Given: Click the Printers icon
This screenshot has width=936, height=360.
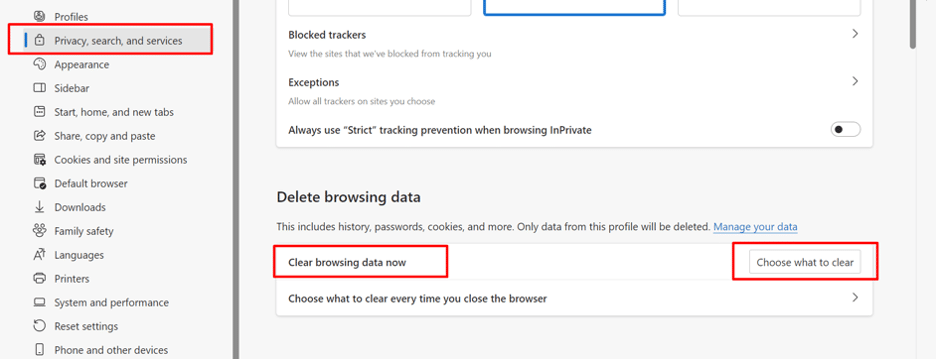Looking at the screenshot, I should 39,279.
